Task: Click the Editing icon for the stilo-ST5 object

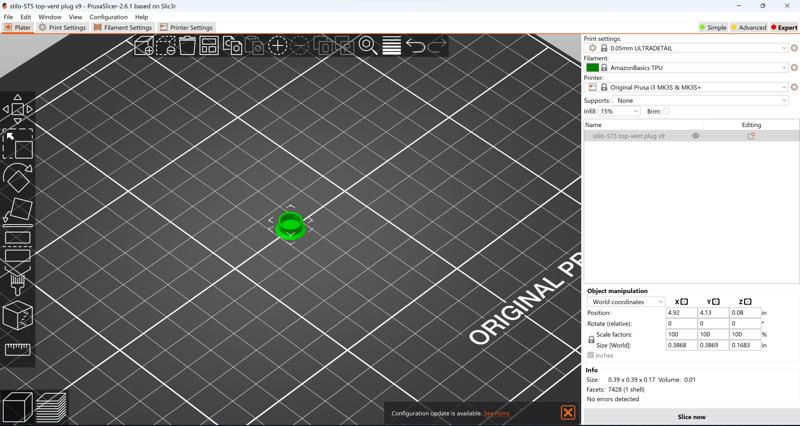Action: (x=751, y=136)
